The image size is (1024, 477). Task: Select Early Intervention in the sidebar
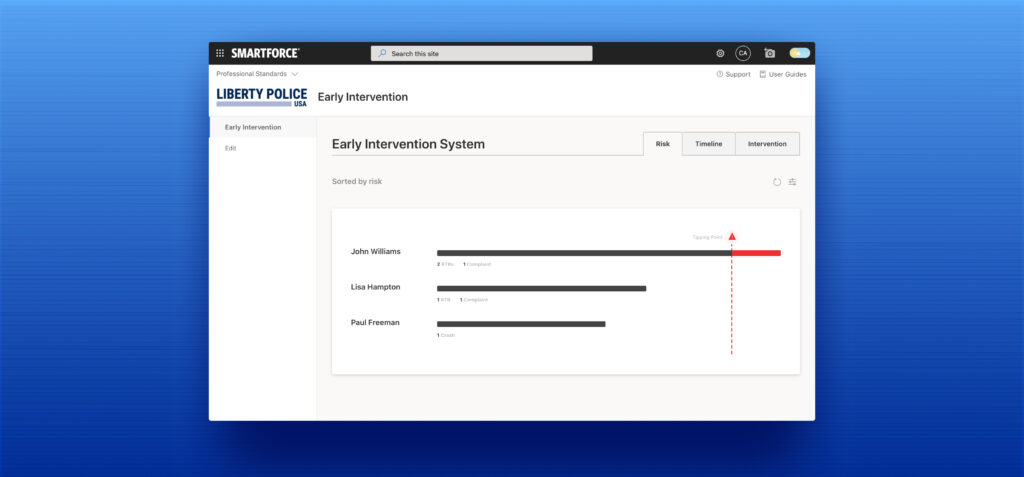253,127
